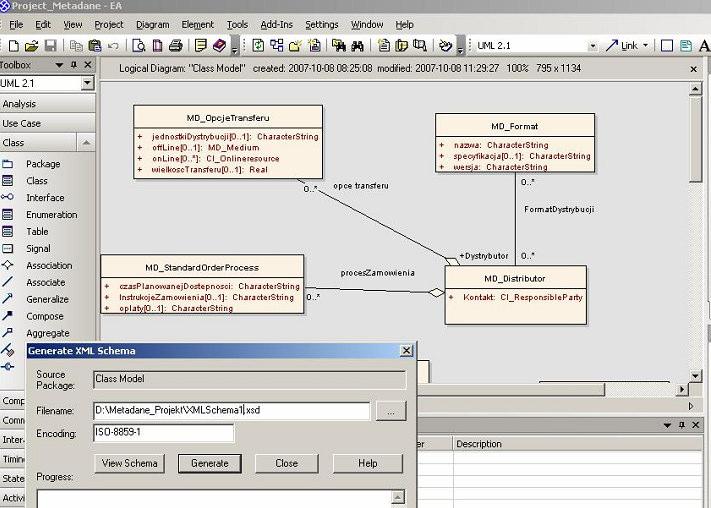
Task: Expand the Use Case toolbox section
Action: [x=47, y=123]
